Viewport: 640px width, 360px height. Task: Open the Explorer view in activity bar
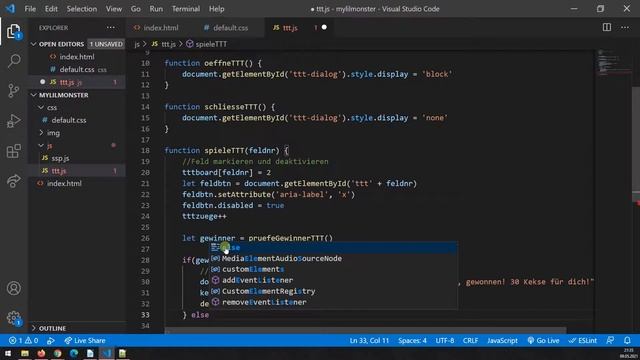click(13, 31)
